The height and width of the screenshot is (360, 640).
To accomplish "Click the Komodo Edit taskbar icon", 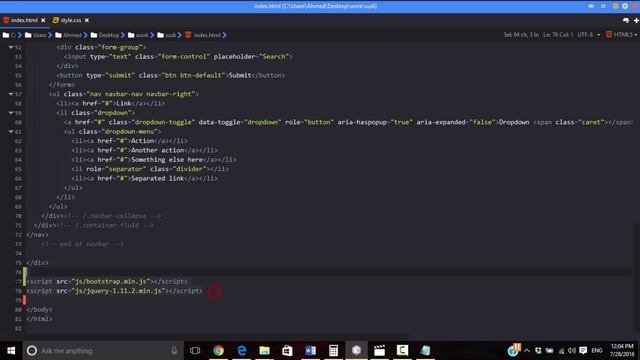I will click(x=356, y=351).
